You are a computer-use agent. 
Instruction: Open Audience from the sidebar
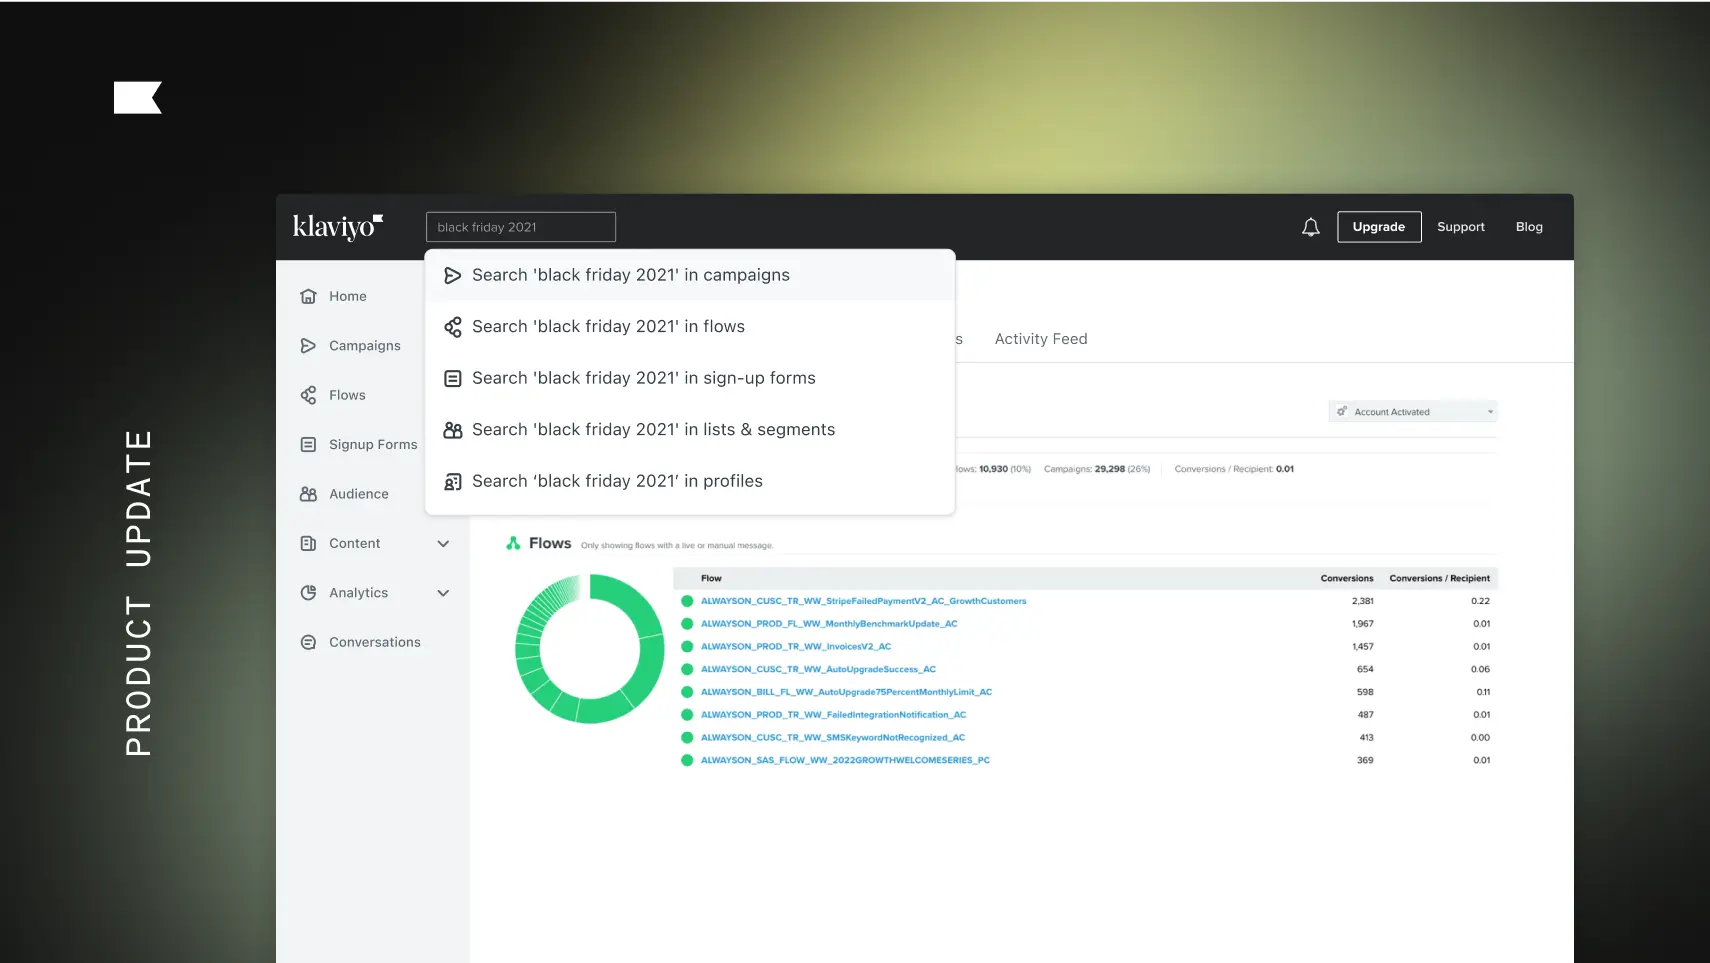[x=359, y=494]
